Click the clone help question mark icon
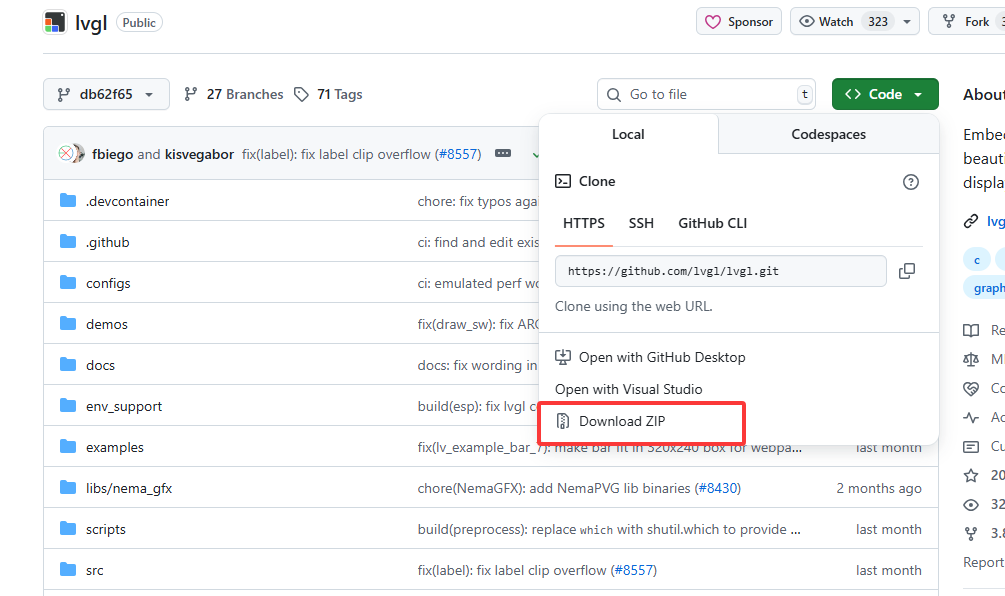The image size is (1005, 596). click(x=910, y=182)
